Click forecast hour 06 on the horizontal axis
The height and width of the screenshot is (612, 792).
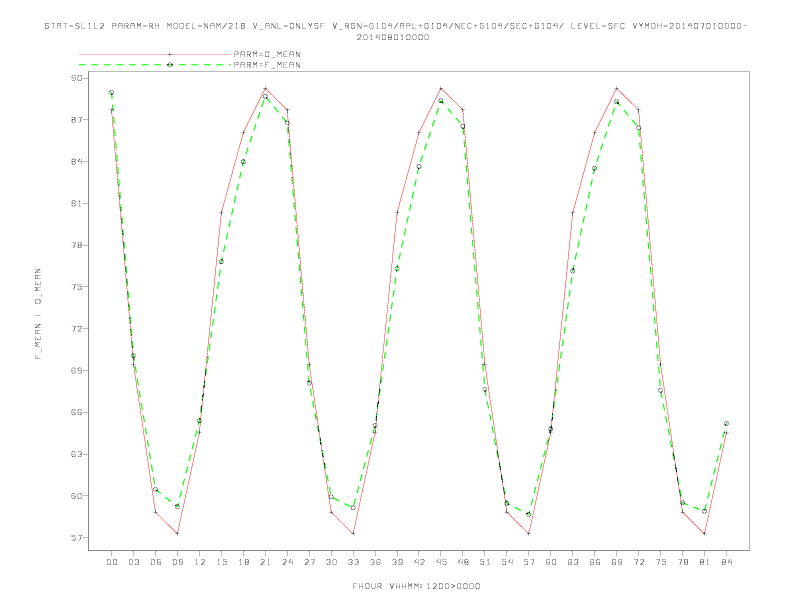click(156, 562)
